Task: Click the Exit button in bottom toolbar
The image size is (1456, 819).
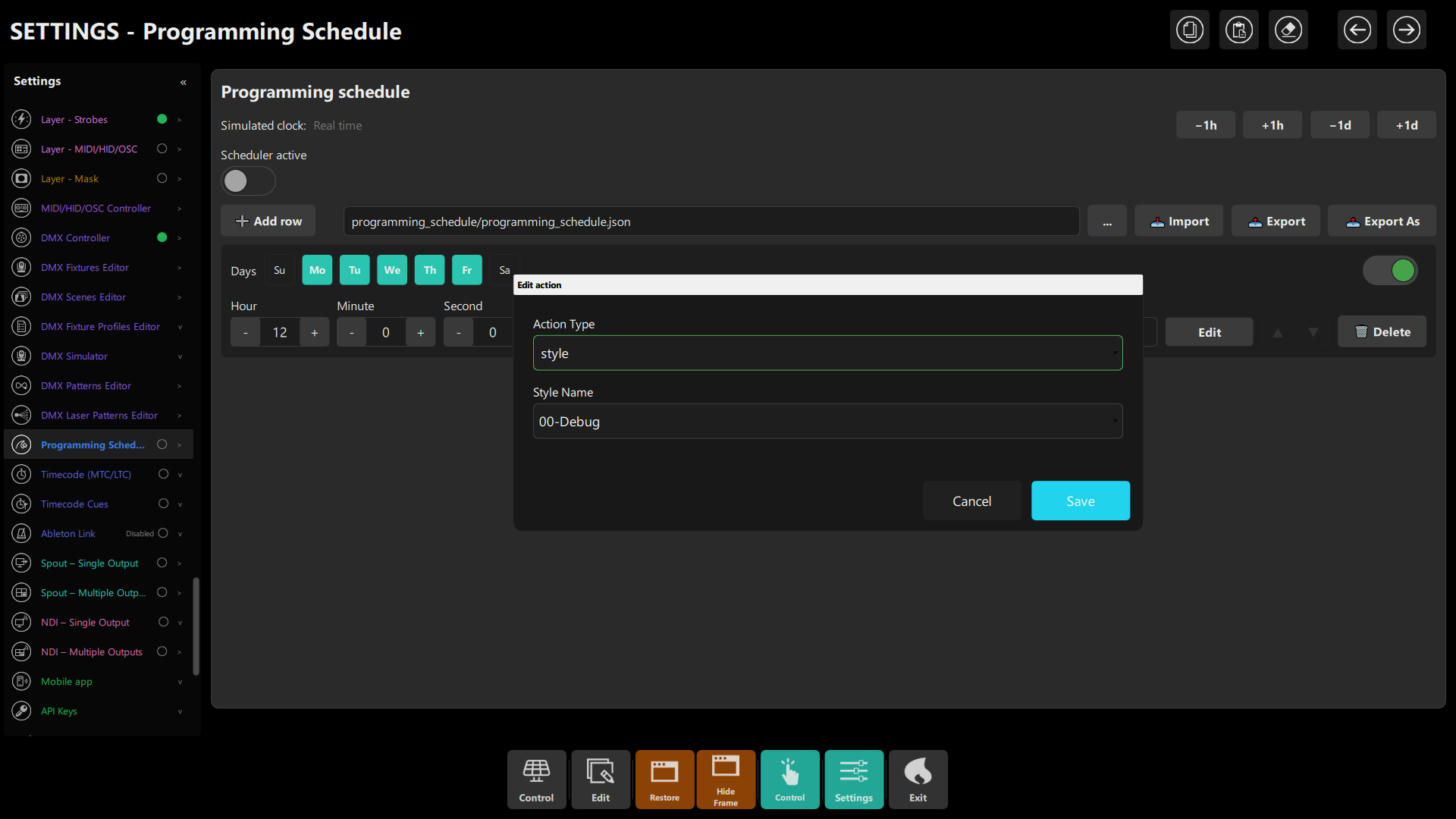Action: pyautogui.click(x=918, y=780)
